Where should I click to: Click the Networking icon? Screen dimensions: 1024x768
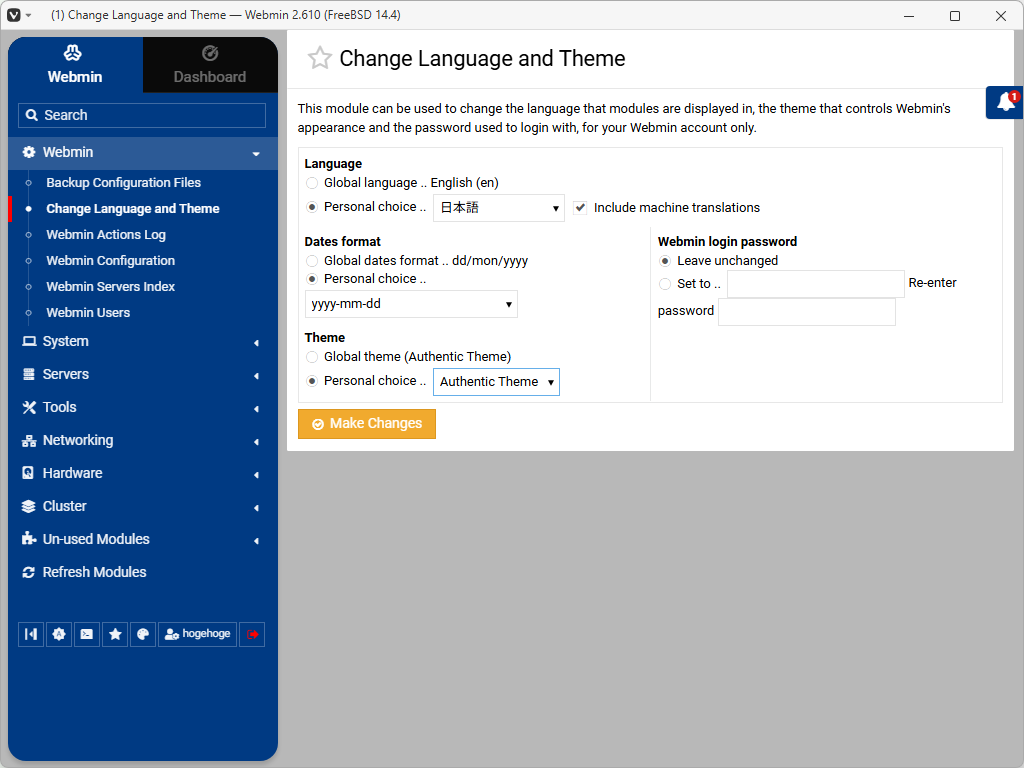tap(29, 441)
